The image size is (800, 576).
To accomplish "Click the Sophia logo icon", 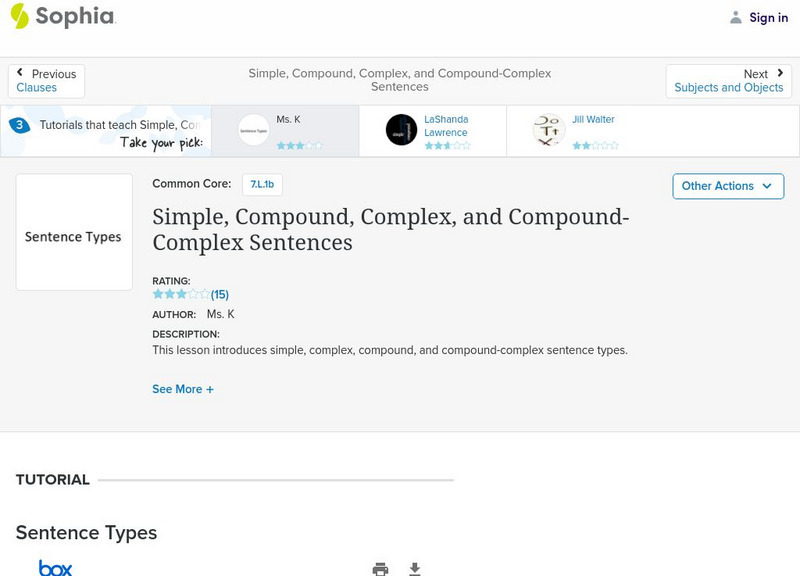I will pyautogui.click(x=19, y=16).
